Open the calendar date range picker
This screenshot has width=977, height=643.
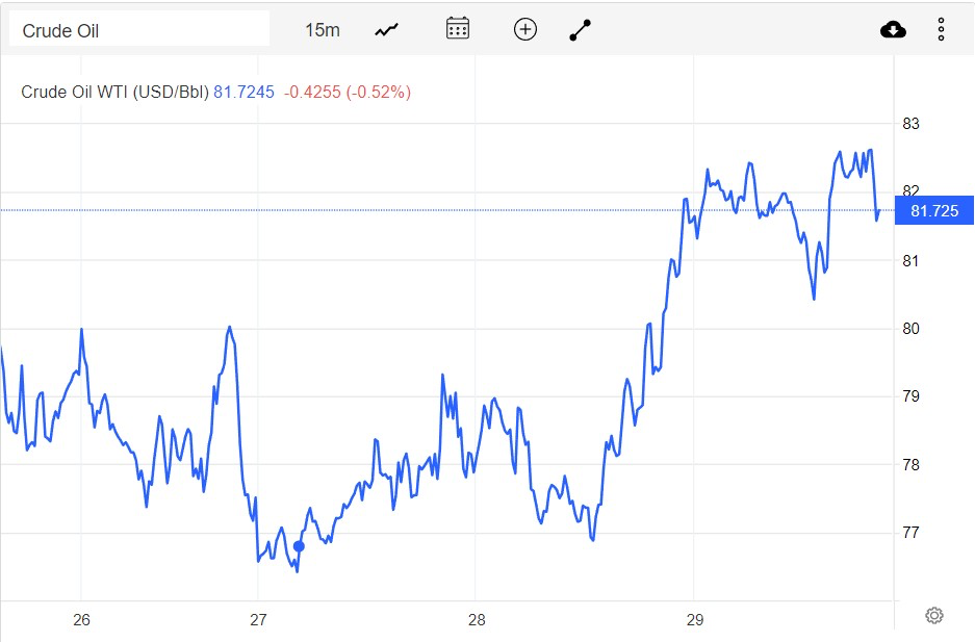coord(457,29)
